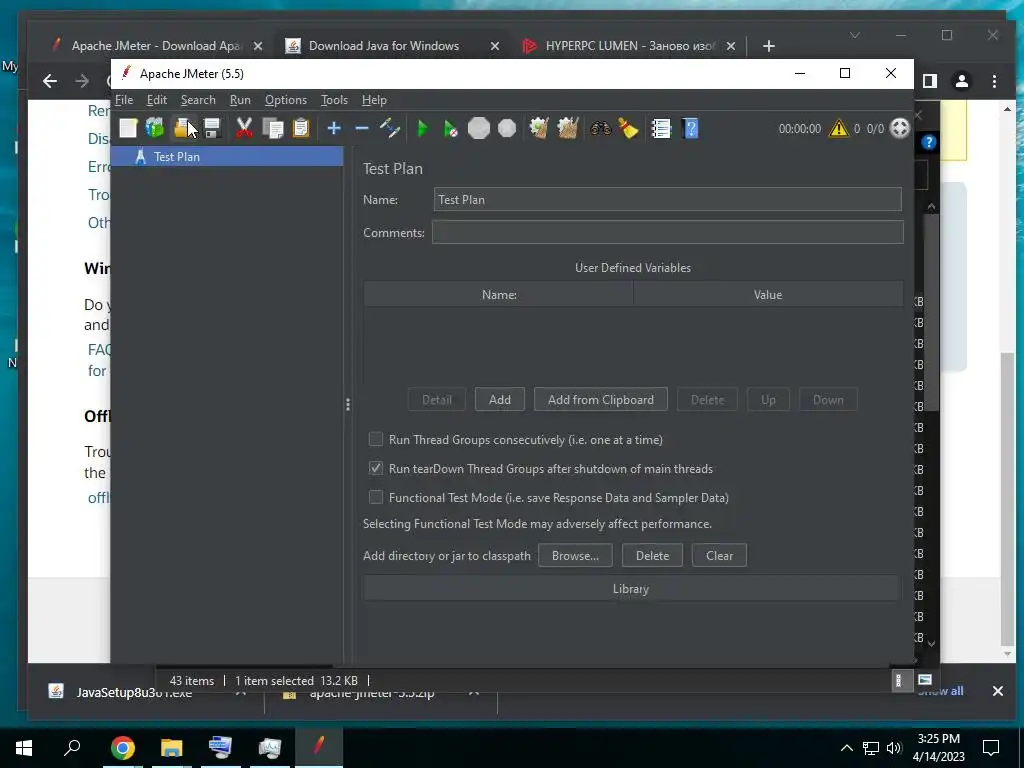The width and height of the screenshot is (1024, 768).
Task: Click the JMeter feather icon in taskbar
Action: click(x=319, y=746)
